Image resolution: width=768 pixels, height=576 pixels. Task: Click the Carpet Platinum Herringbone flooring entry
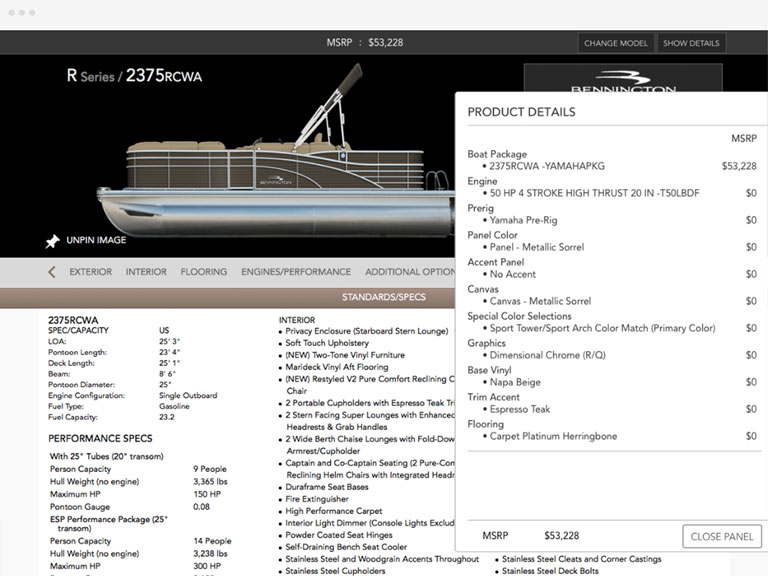[x=553, y=436]
